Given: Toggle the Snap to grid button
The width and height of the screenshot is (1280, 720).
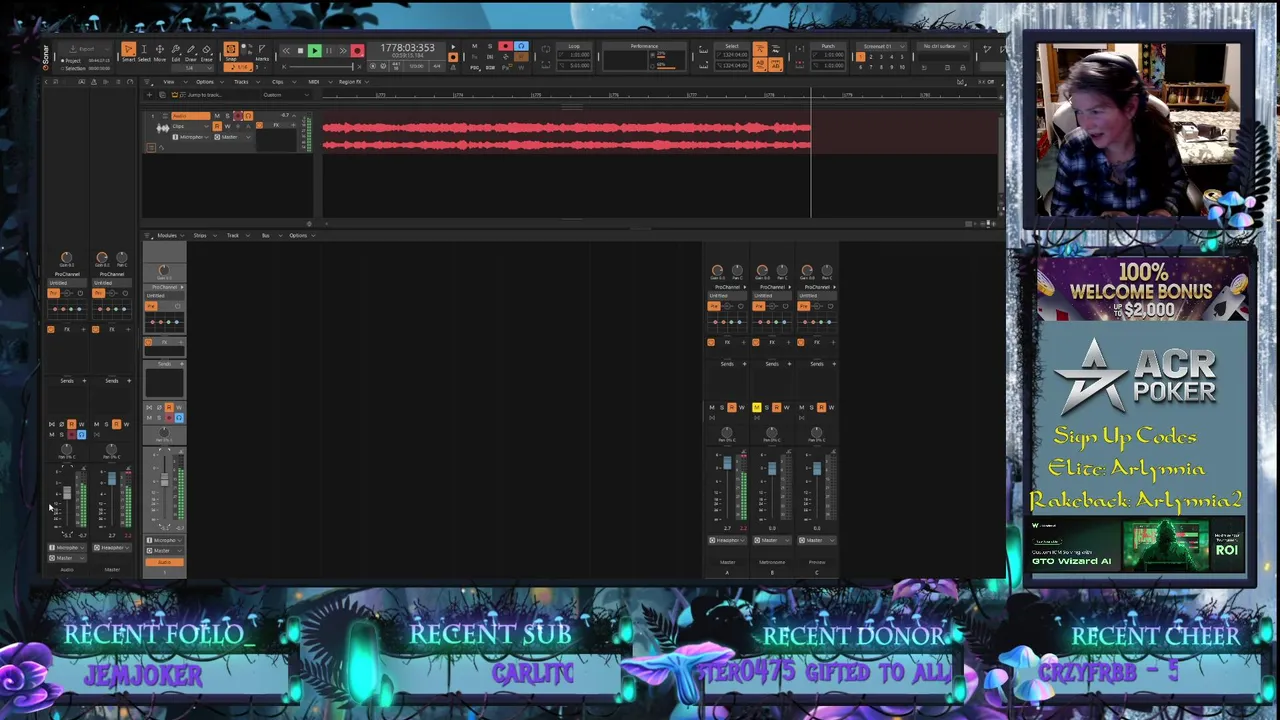Looking at the screenshot, I should point(231,49).
